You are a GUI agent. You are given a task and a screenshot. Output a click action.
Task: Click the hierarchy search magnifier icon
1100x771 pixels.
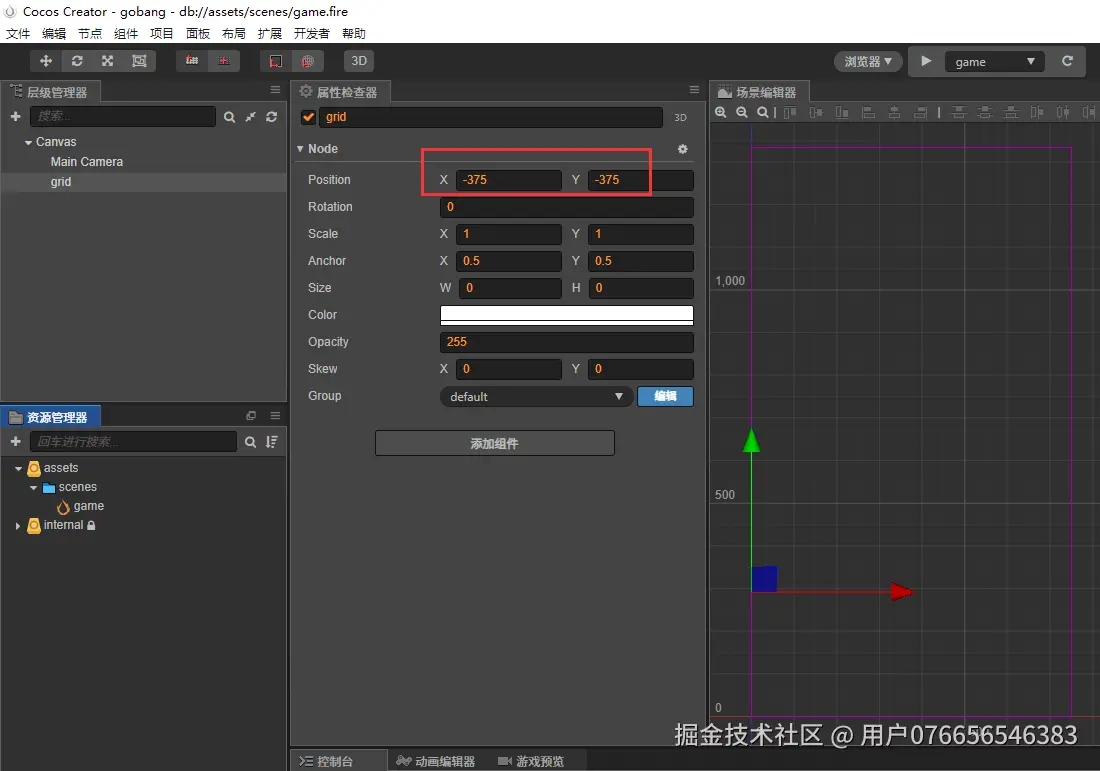tap(229, 117)
